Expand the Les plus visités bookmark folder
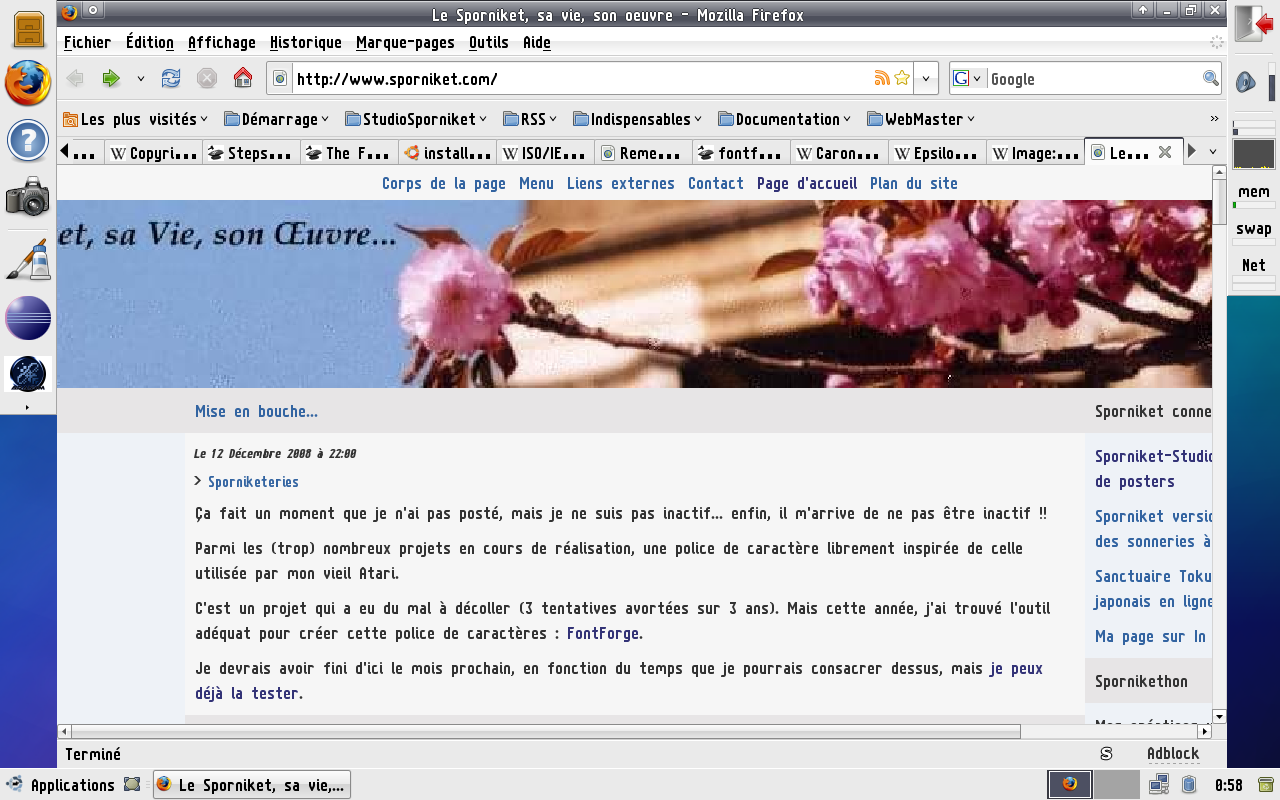The image size is (1280, 800). (135, 119)
